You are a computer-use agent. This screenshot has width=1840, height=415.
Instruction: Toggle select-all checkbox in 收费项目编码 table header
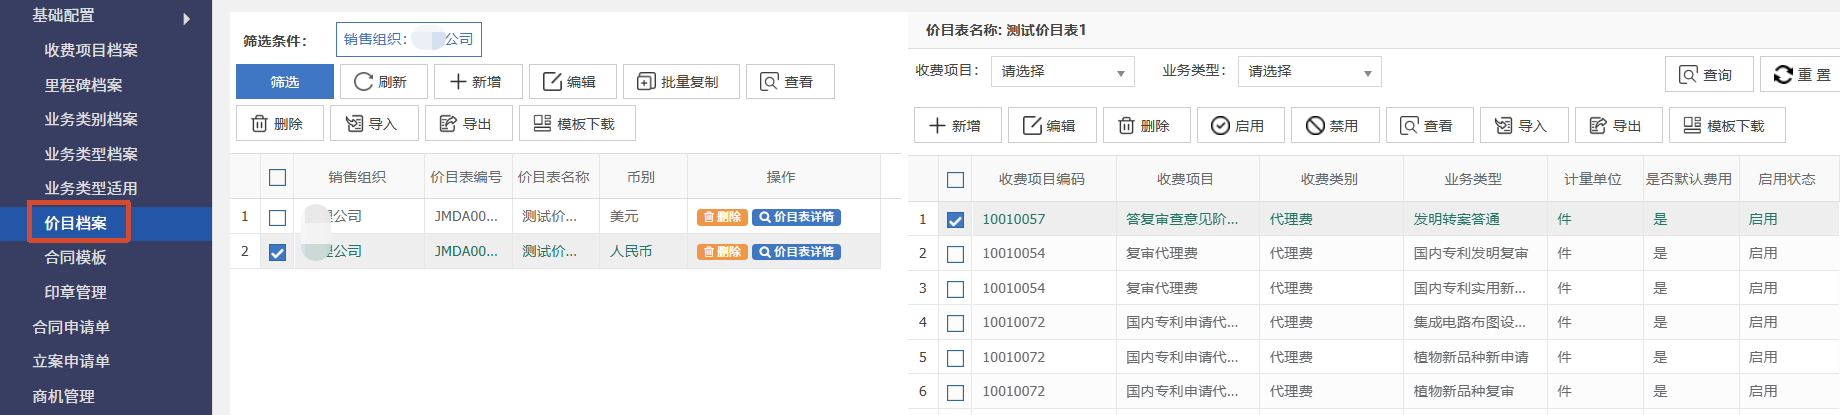click(956, 180)
